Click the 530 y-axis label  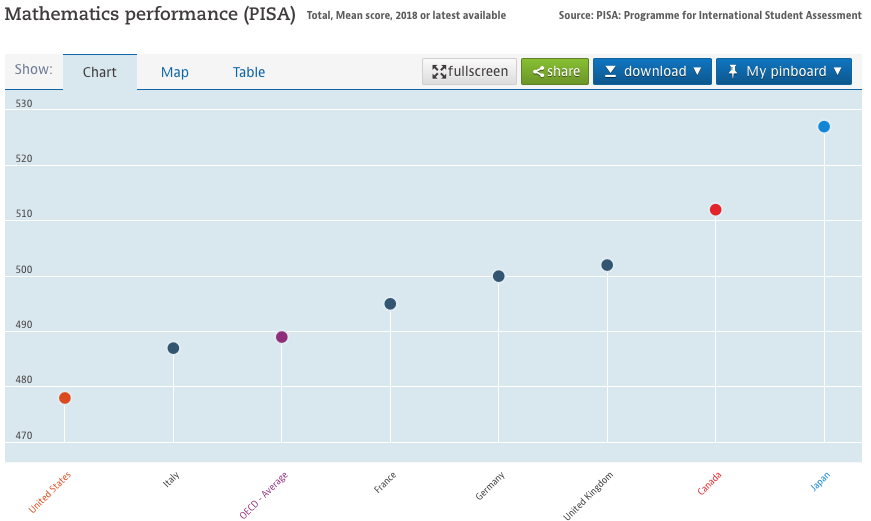[x=24, y=103]
